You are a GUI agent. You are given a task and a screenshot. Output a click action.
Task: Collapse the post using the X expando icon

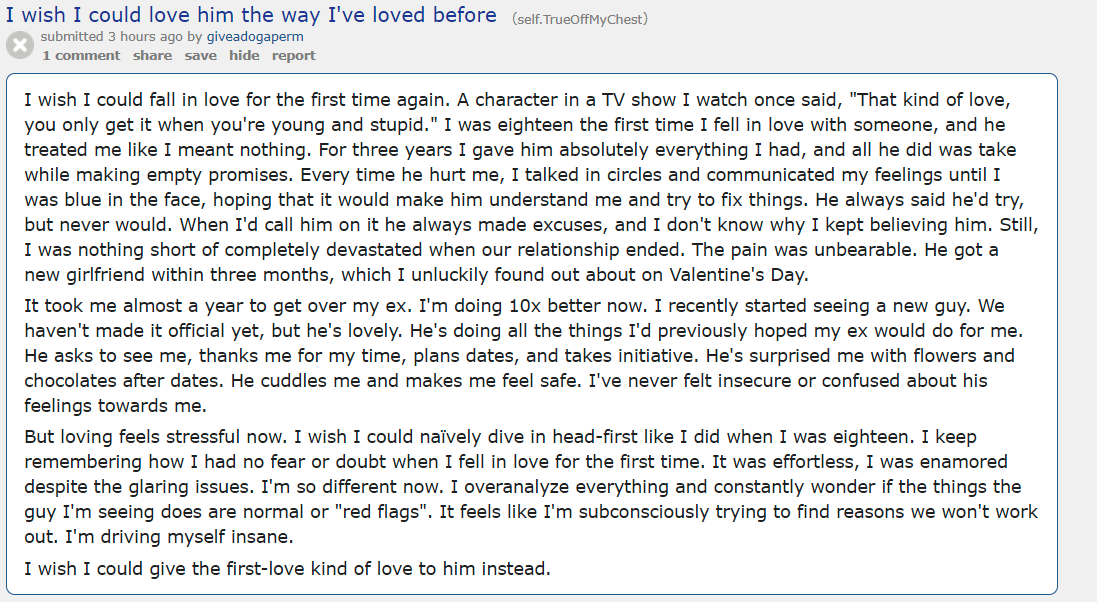tap(20, 45)
